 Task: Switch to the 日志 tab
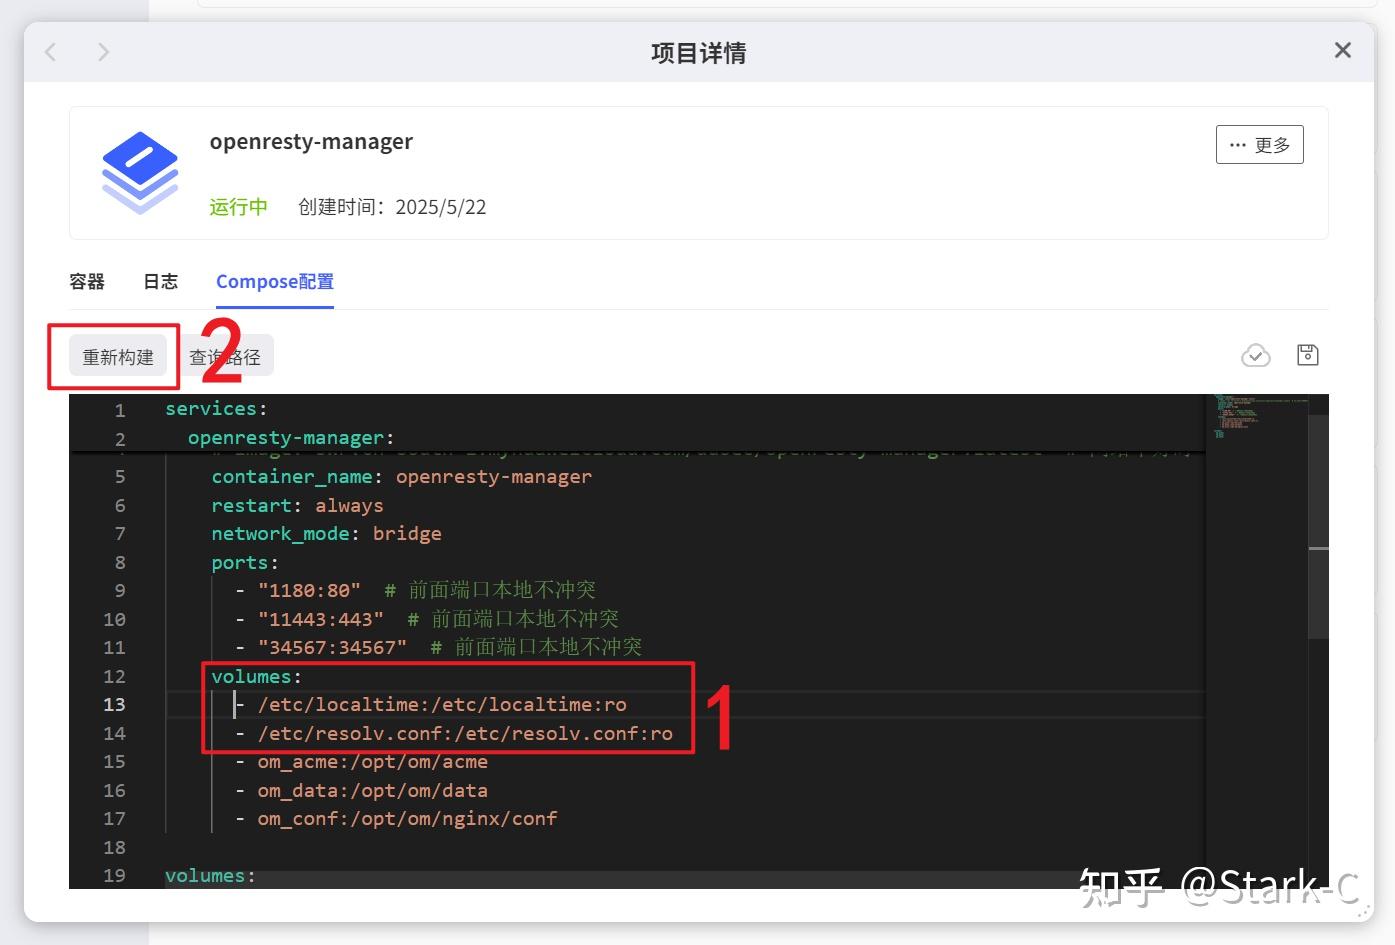pos(159,281)
